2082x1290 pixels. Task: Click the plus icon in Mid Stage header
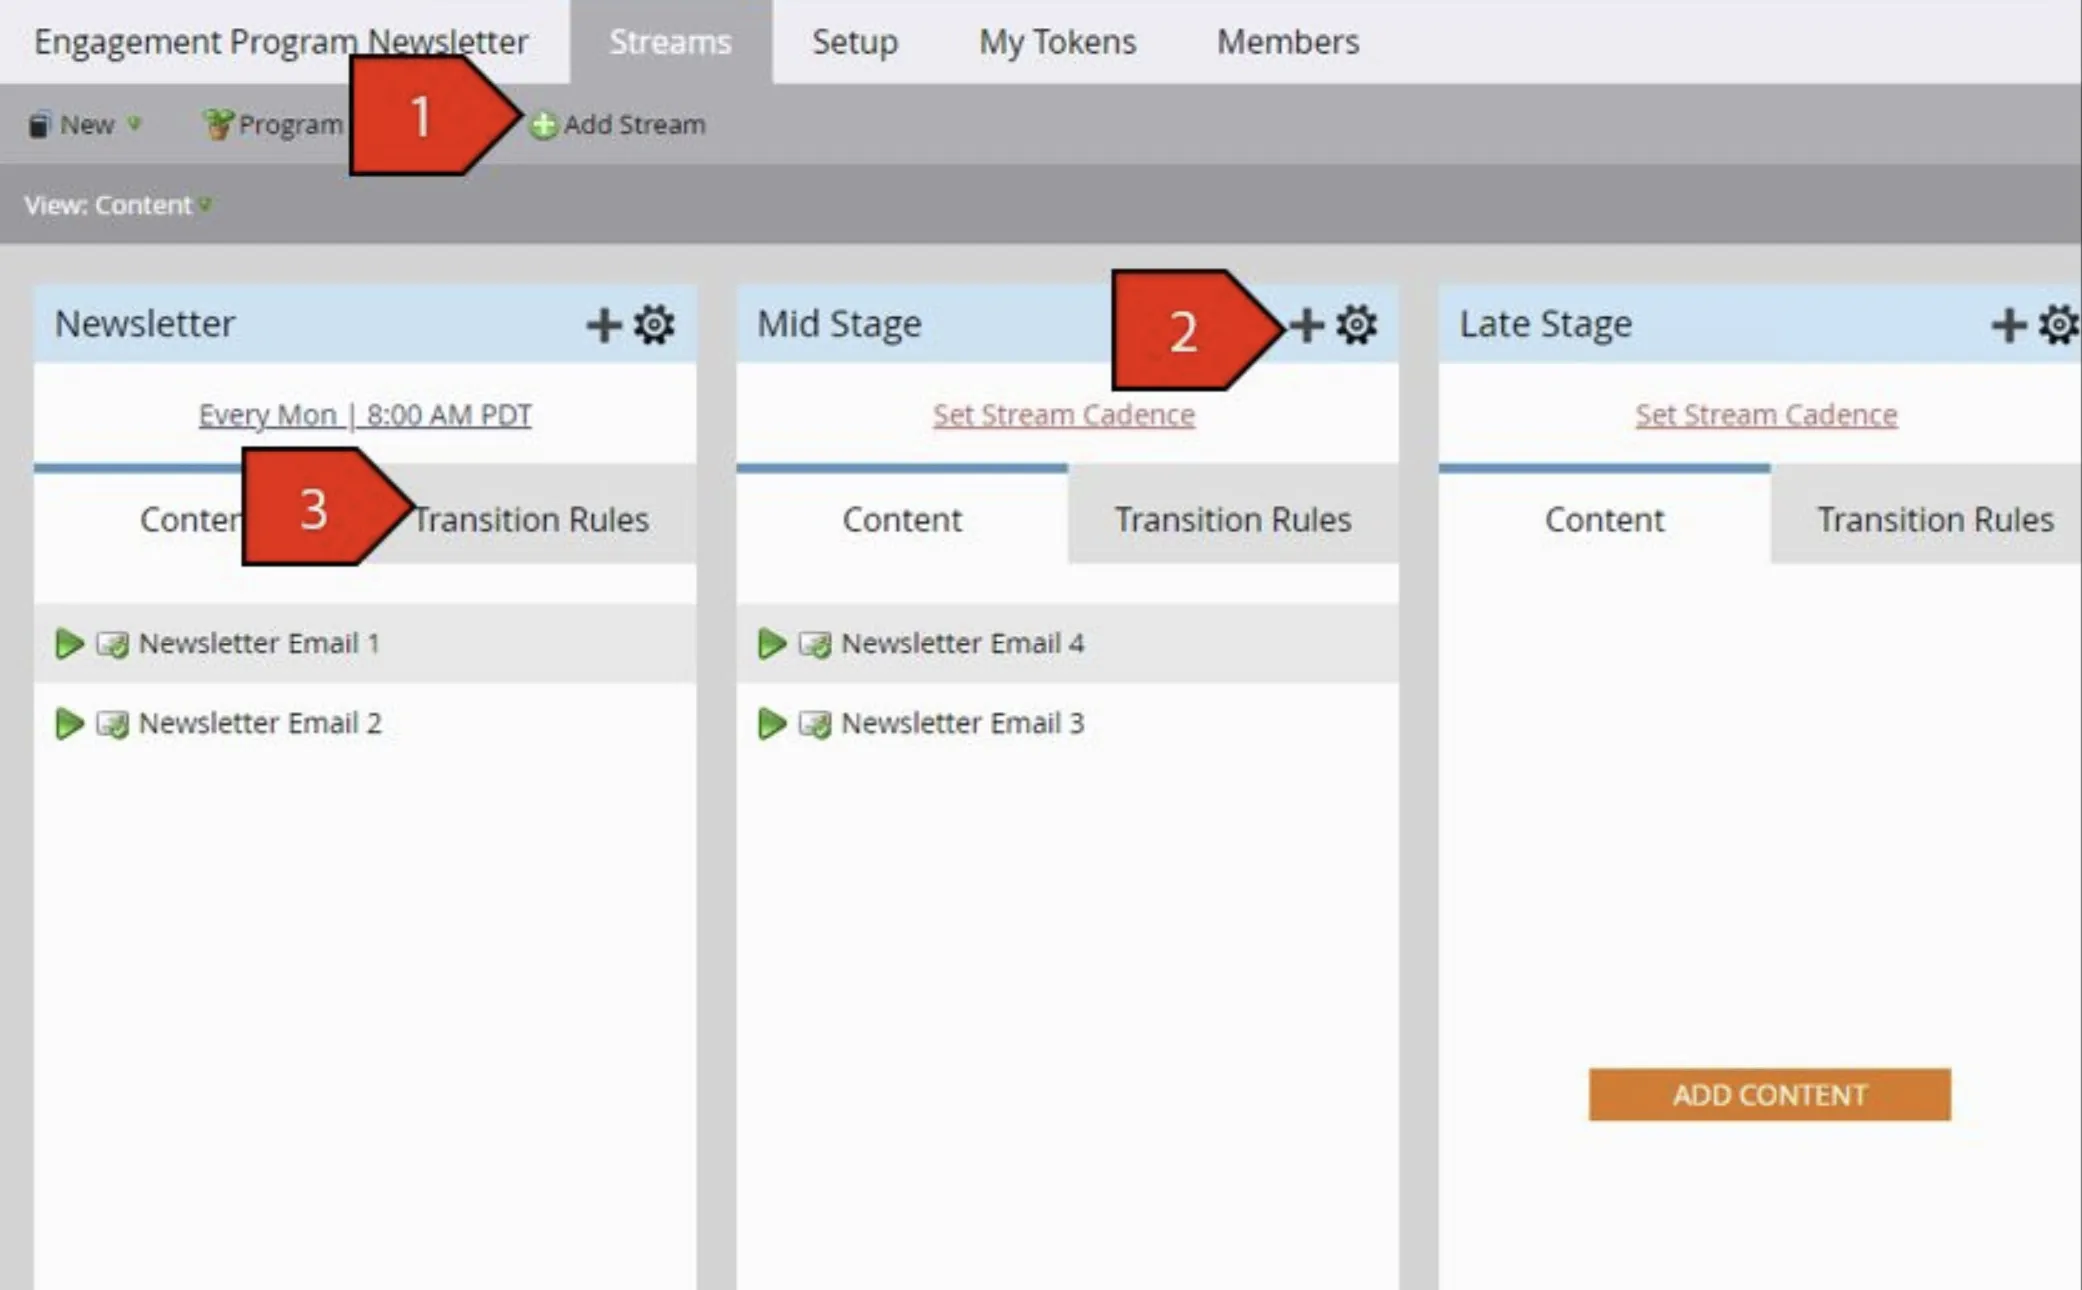pos(1306,325)
